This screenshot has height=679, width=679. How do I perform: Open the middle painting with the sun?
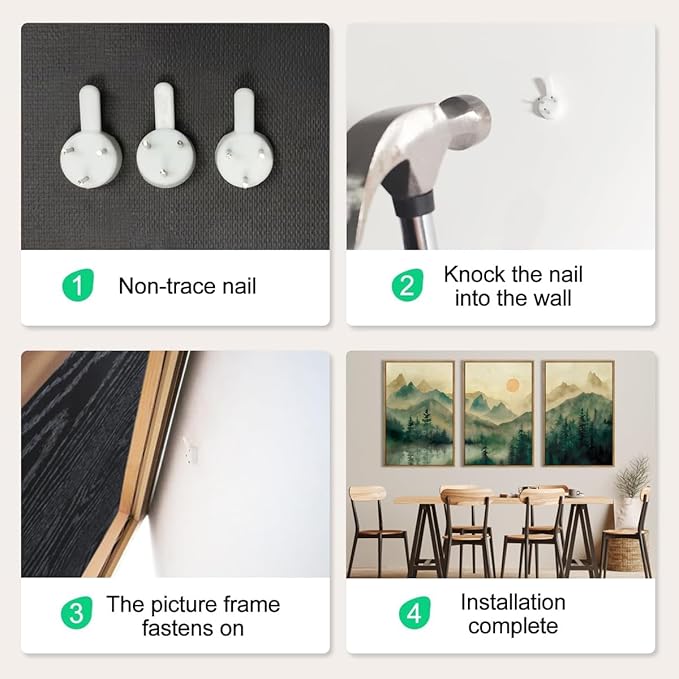pyautogui.click(x=499, y=414)
